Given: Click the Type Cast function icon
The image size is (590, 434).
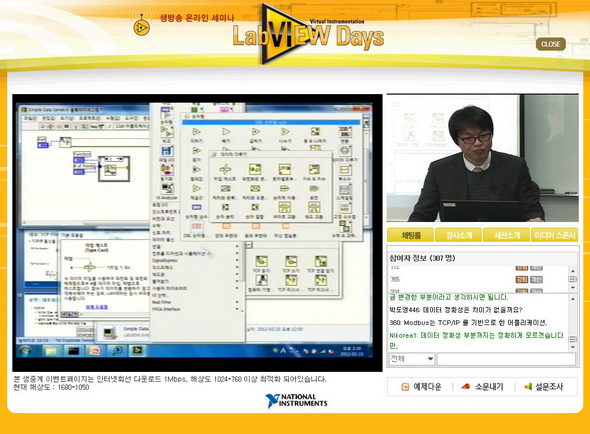Looking at the screenshot, I should [225, 170].
